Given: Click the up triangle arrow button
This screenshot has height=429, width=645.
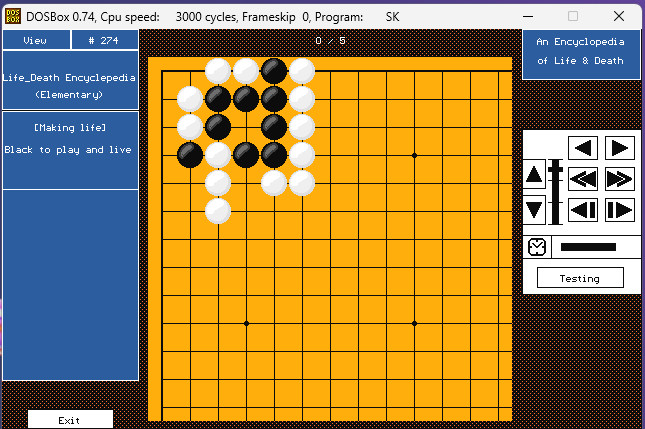Looking at the screenshot, I should point(534,174).
